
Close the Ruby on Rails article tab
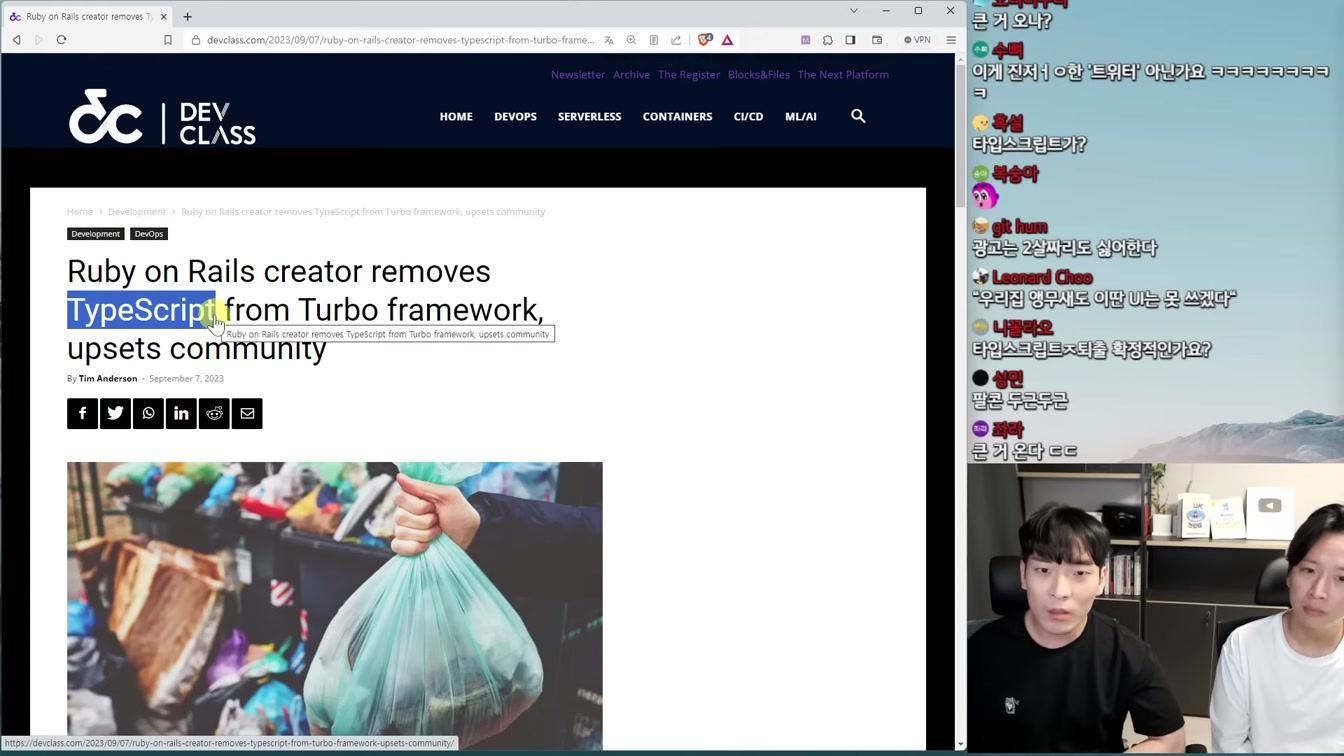[x=164, y=16]
